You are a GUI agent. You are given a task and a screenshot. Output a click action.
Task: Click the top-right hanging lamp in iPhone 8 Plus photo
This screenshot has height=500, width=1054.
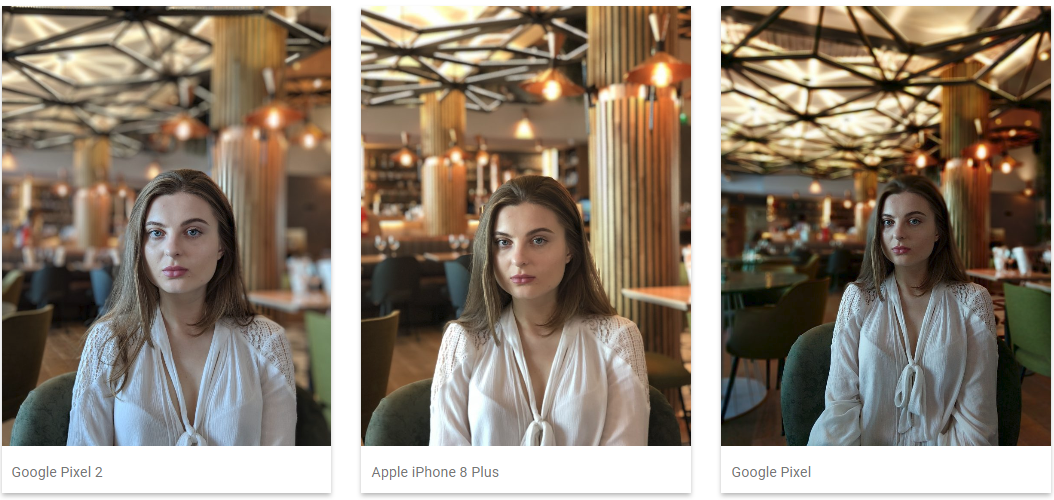[x=658, y=67]
